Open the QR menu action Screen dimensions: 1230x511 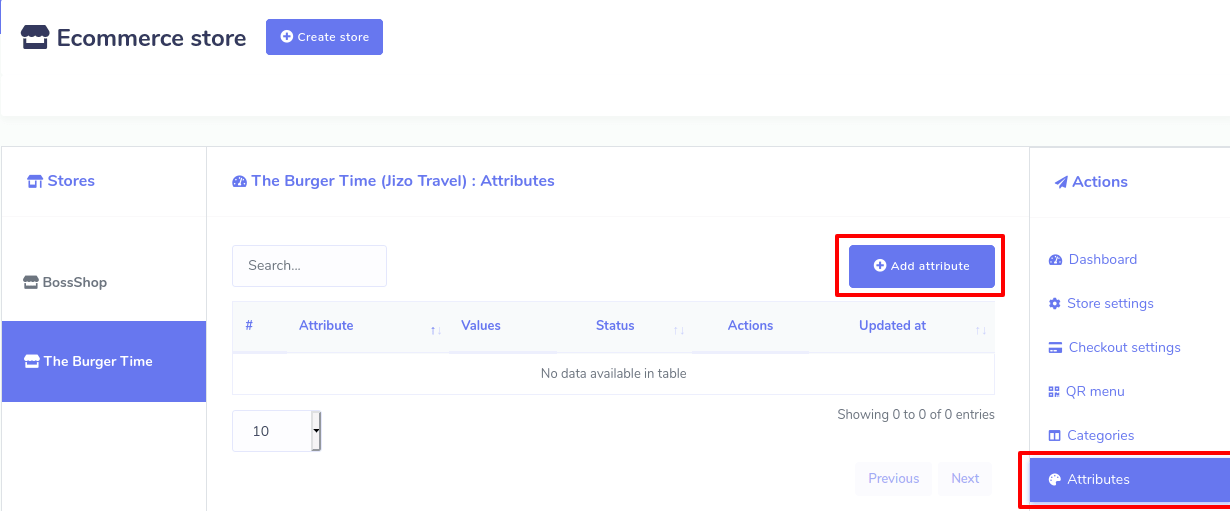pyautogui.click(x=1096, y=391)
